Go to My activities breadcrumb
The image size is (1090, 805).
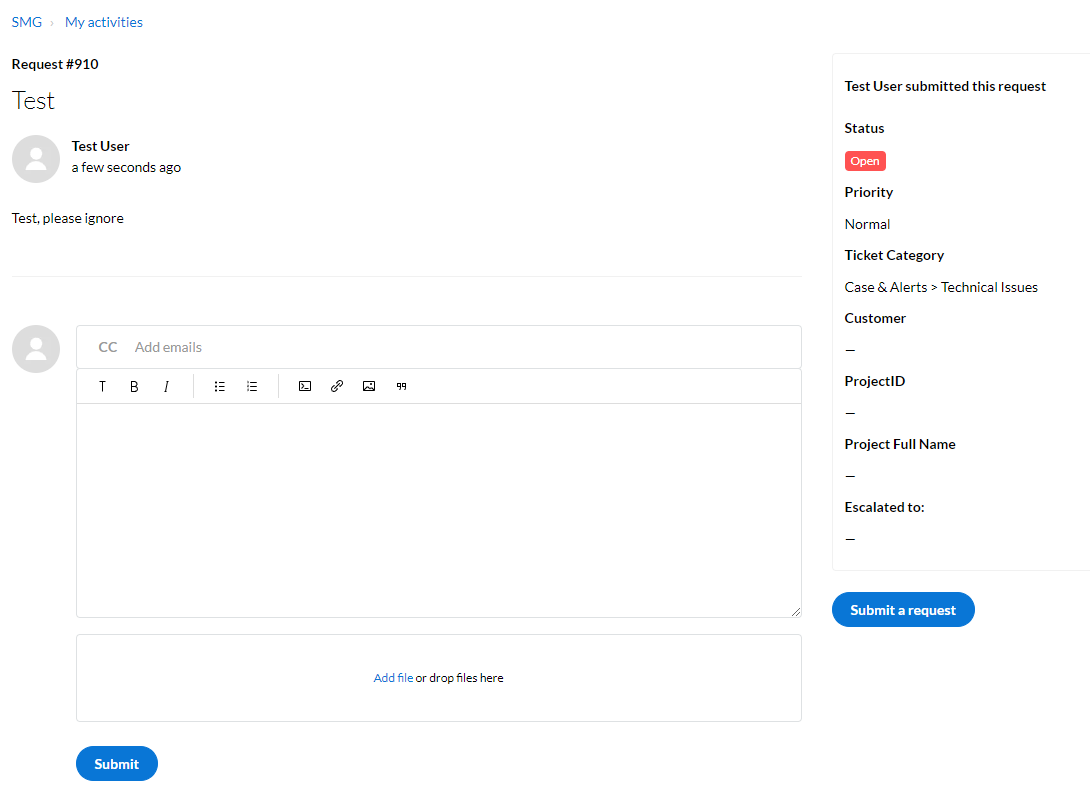coord(104,22)
